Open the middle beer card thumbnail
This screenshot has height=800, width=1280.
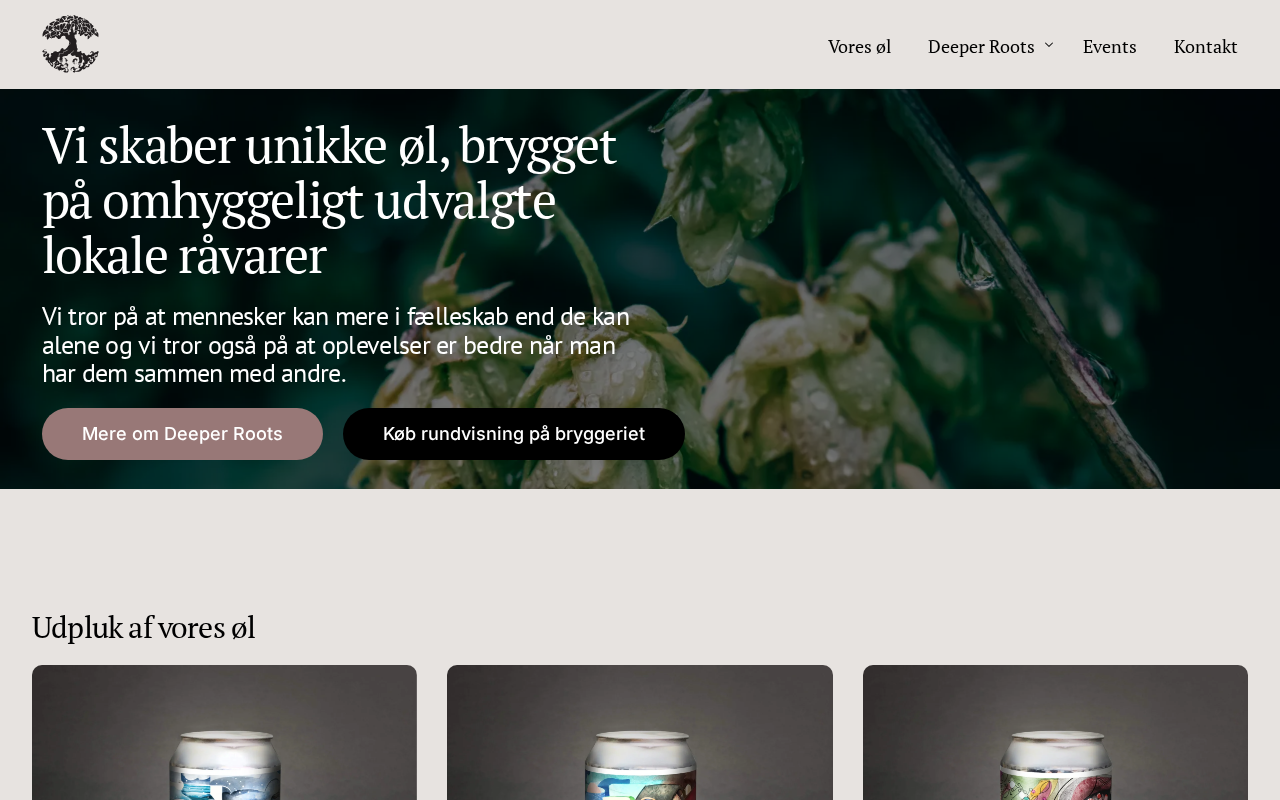coord(640,732)
